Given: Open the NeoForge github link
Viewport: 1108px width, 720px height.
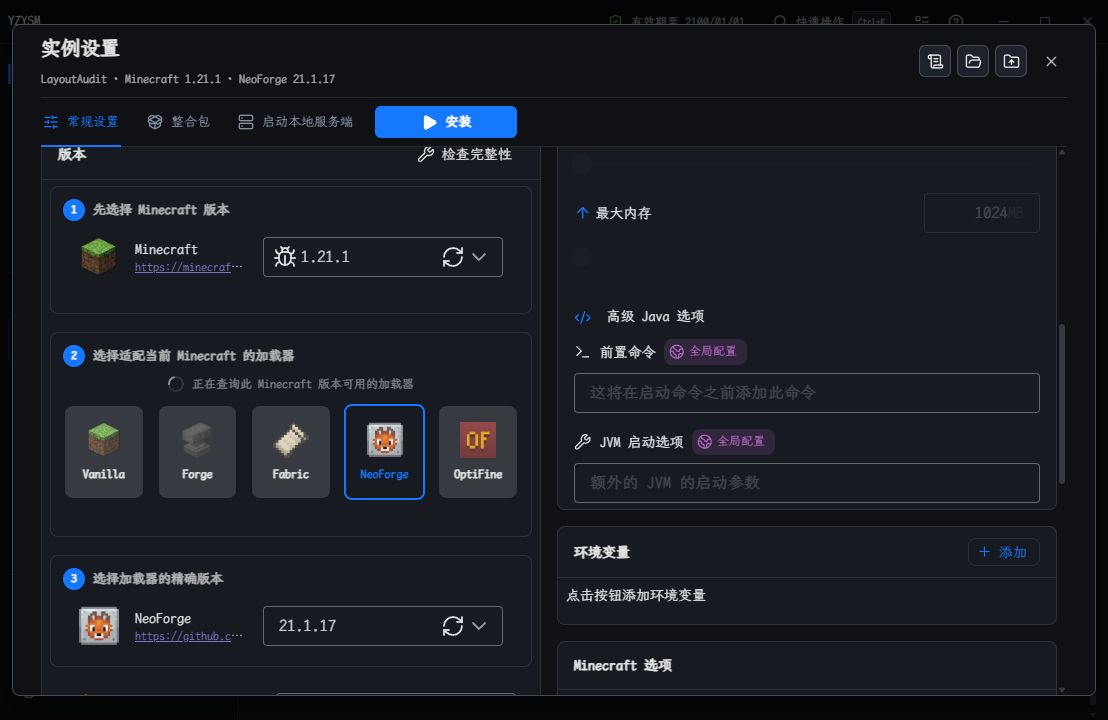Looking at the screenshot, I should (188, 636).
